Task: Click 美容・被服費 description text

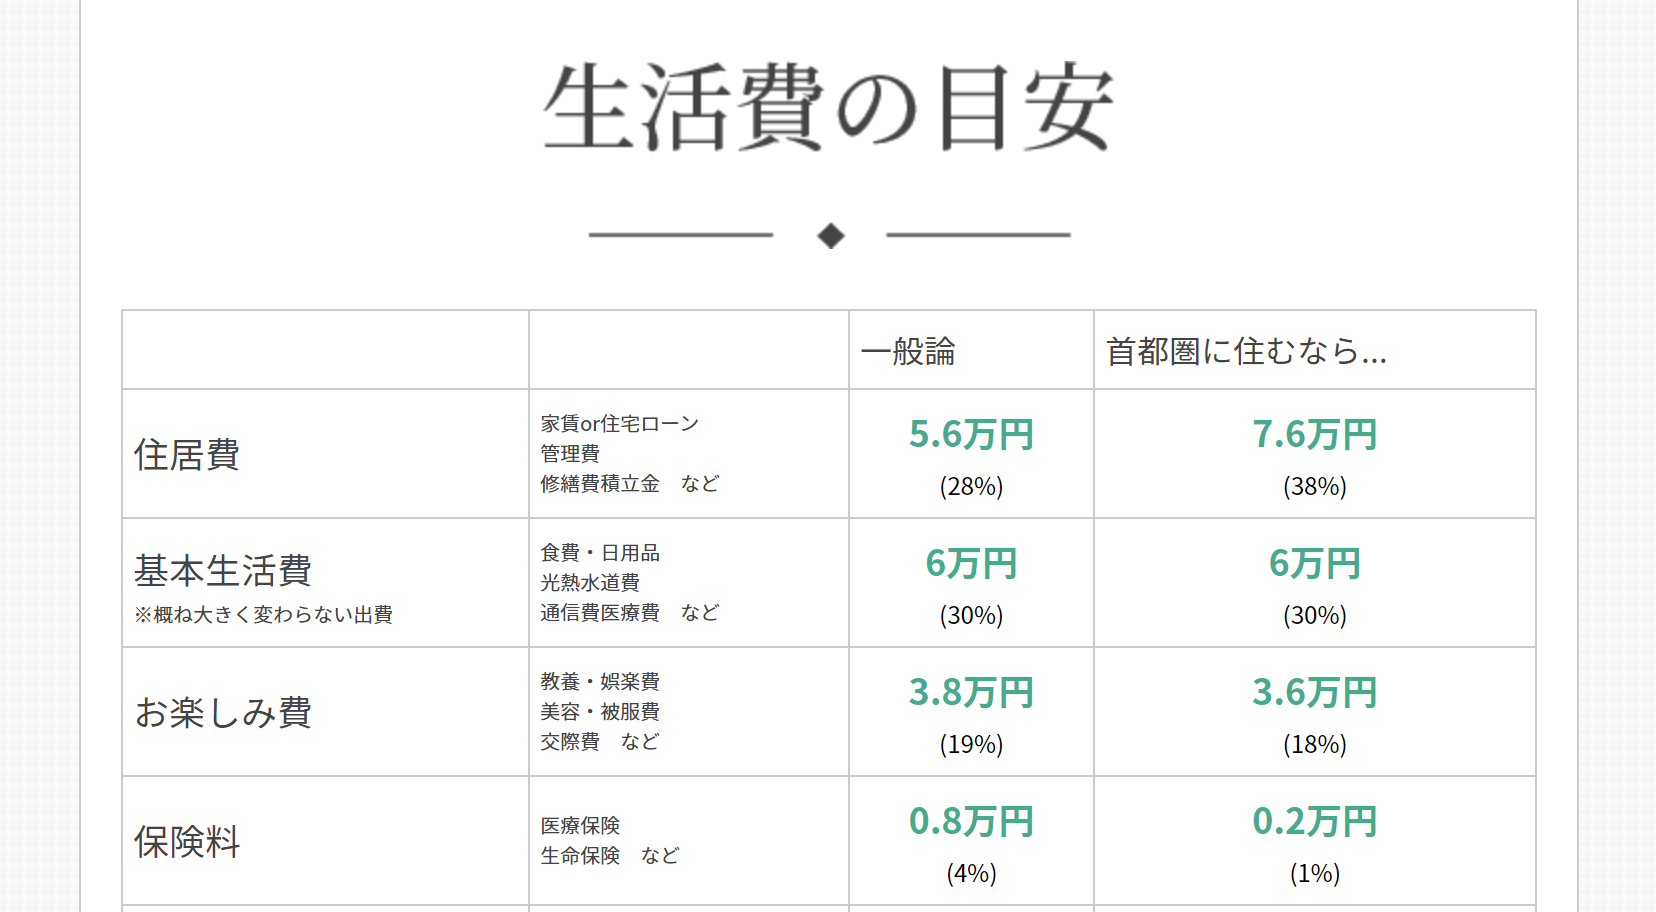Action: [x=600, y=711]
